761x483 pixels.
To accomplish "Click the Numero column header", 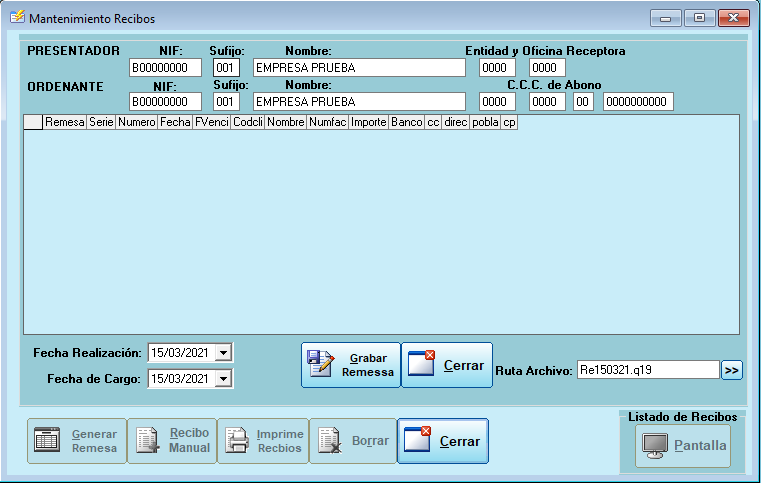I will pyautogui.click(x=137, y=122).
